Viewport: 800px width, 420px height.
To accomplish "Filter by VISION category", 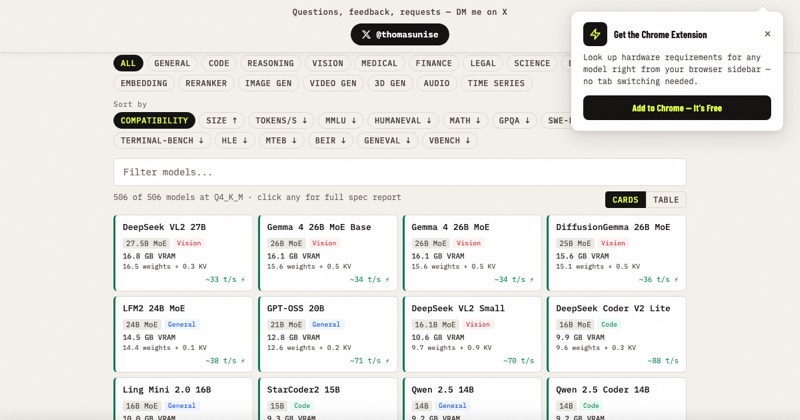I will coord(328,63).
